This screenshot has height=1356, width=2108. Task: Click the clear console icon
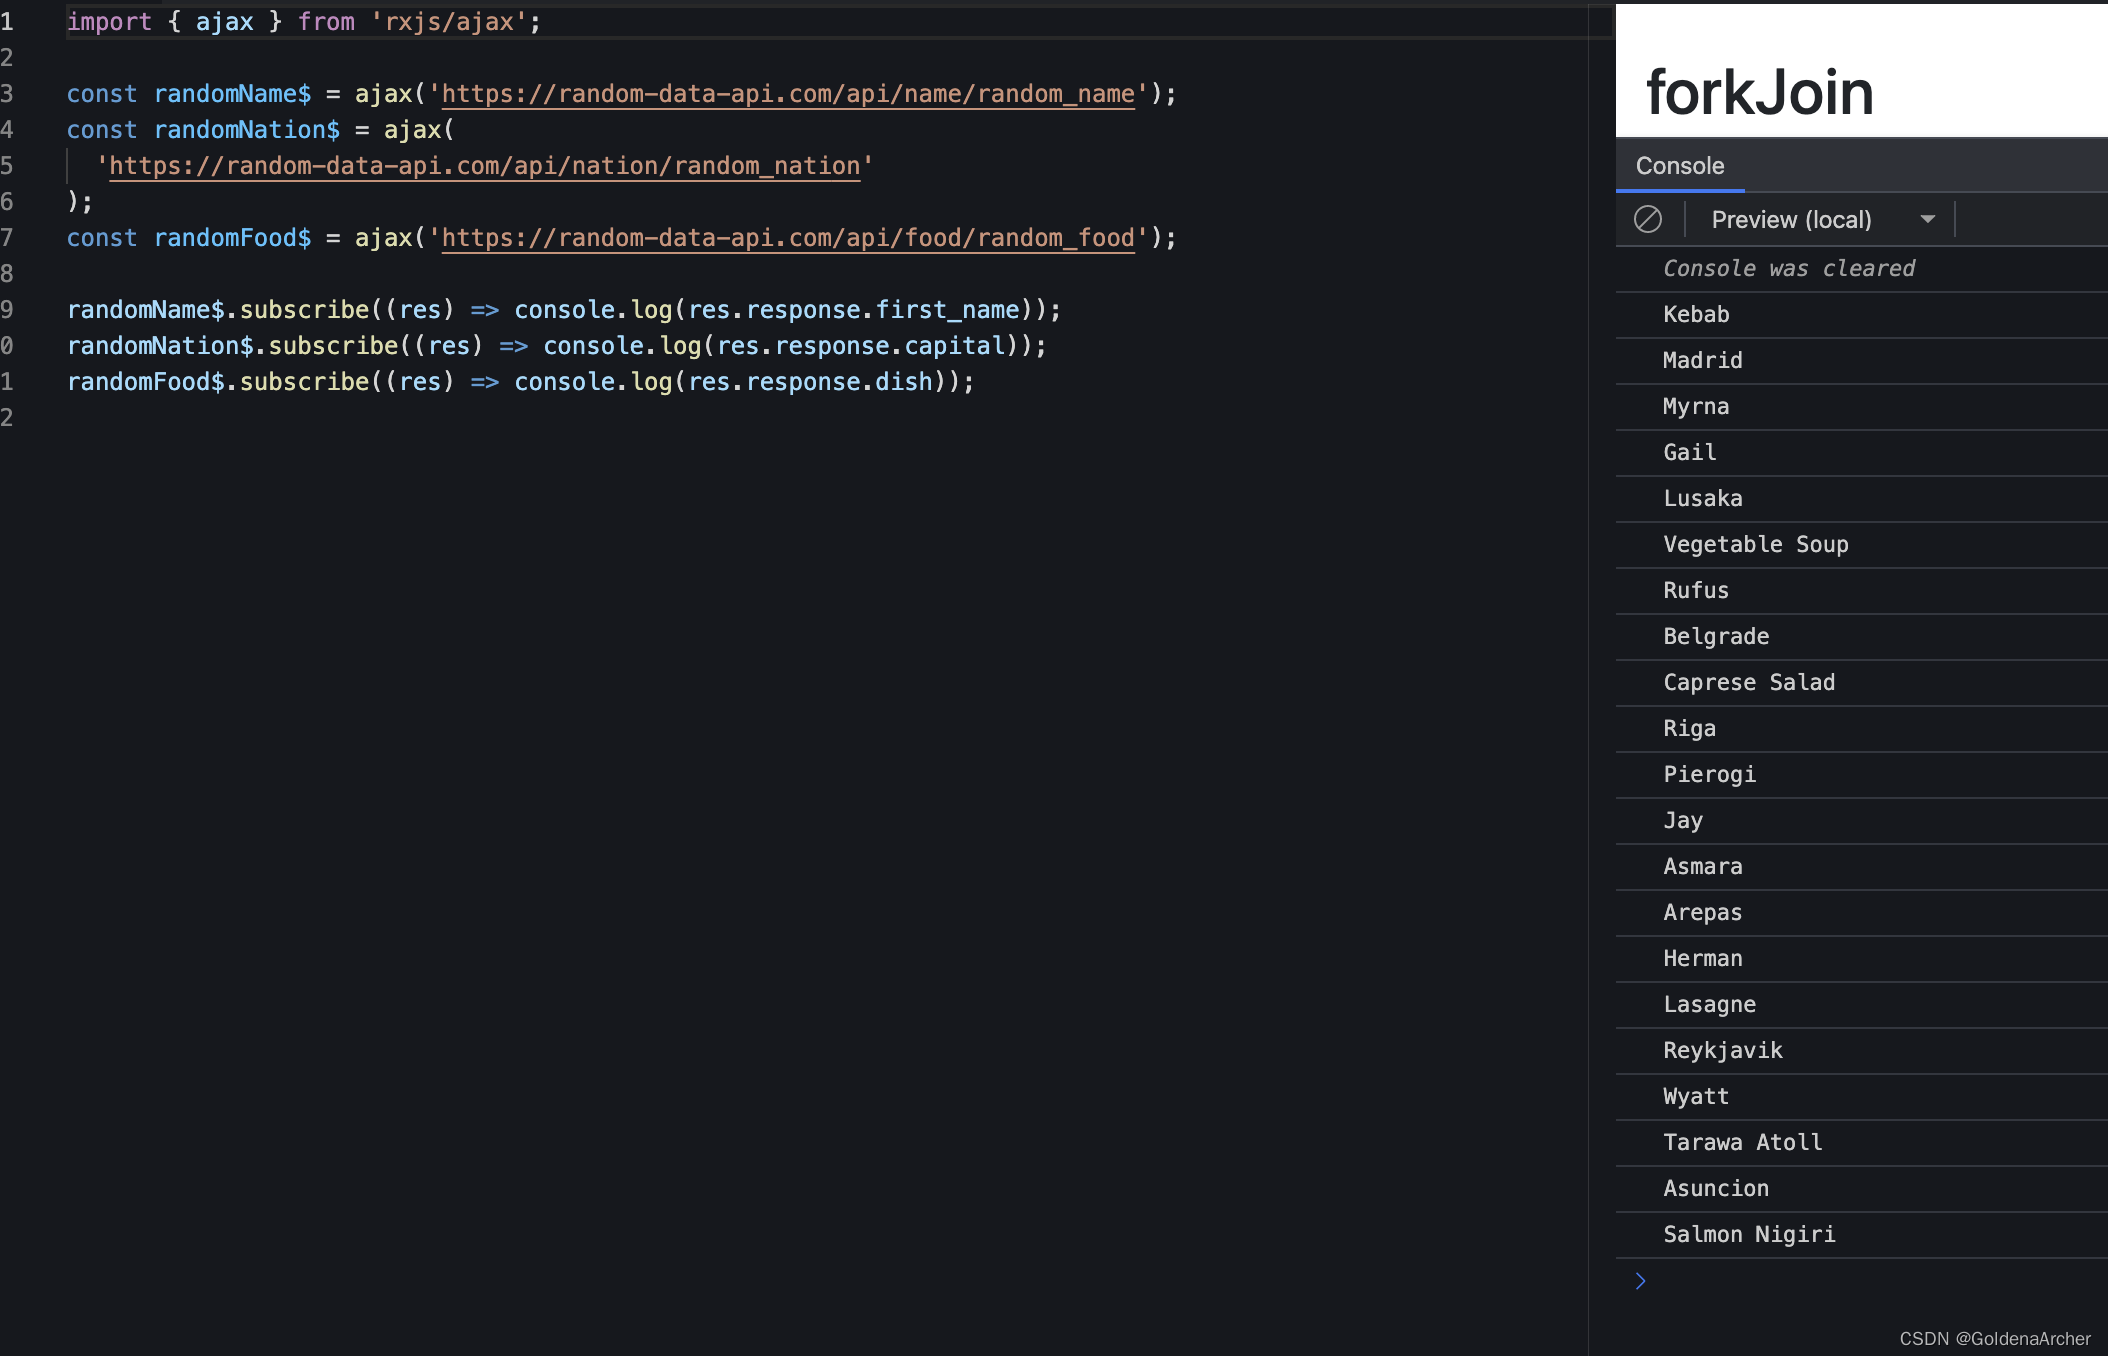[1649, 219]
